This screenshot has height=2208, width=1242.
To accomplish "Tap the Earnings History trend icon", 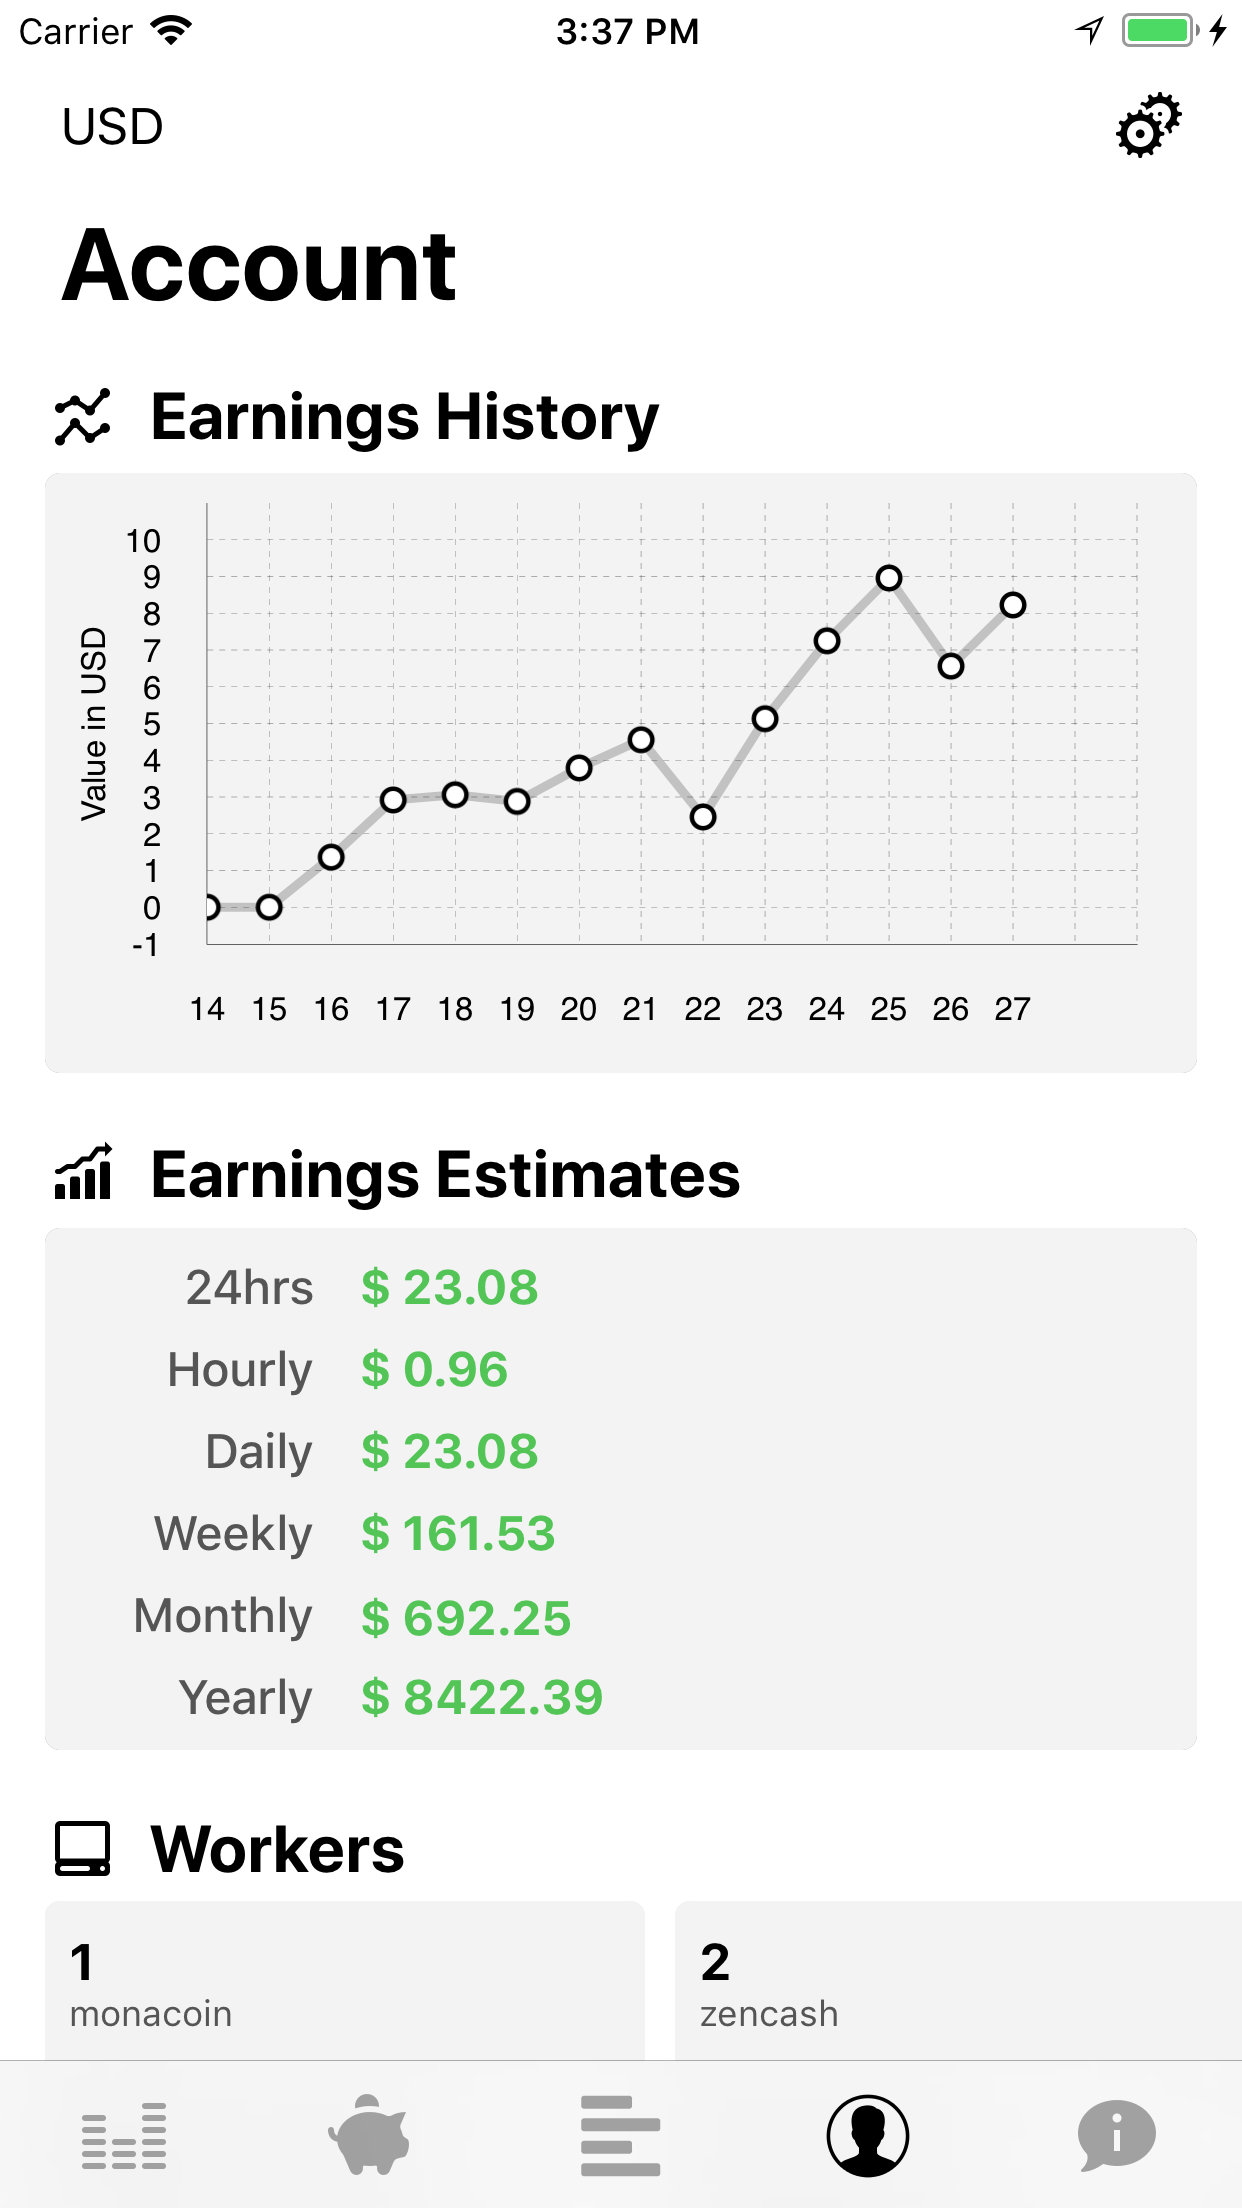I will [83, 417].
